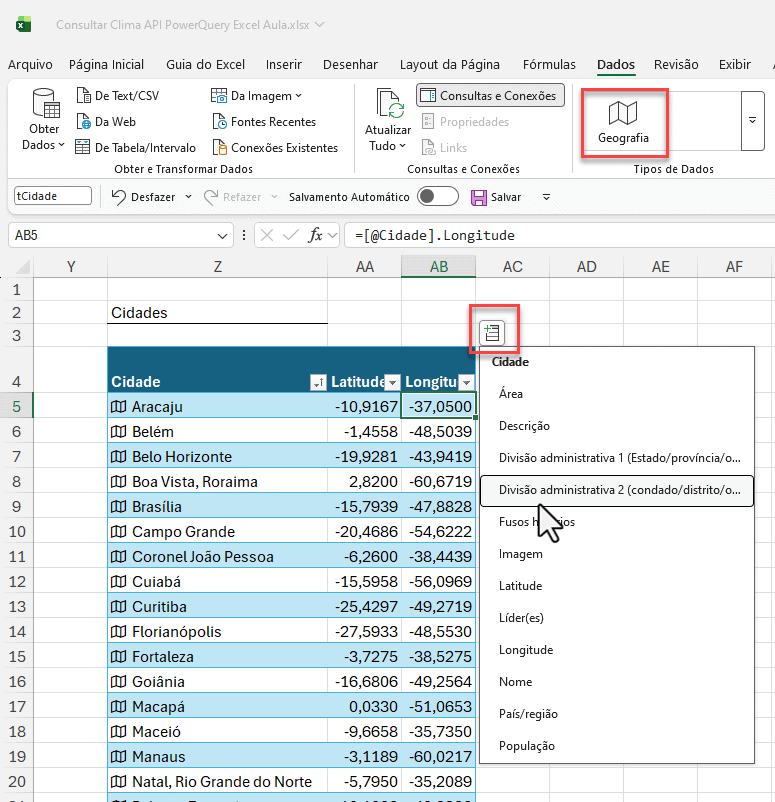This screenshot has height=802, width=775.
Task: Click the De Text/CSV import icon
Action: point(84,96)
